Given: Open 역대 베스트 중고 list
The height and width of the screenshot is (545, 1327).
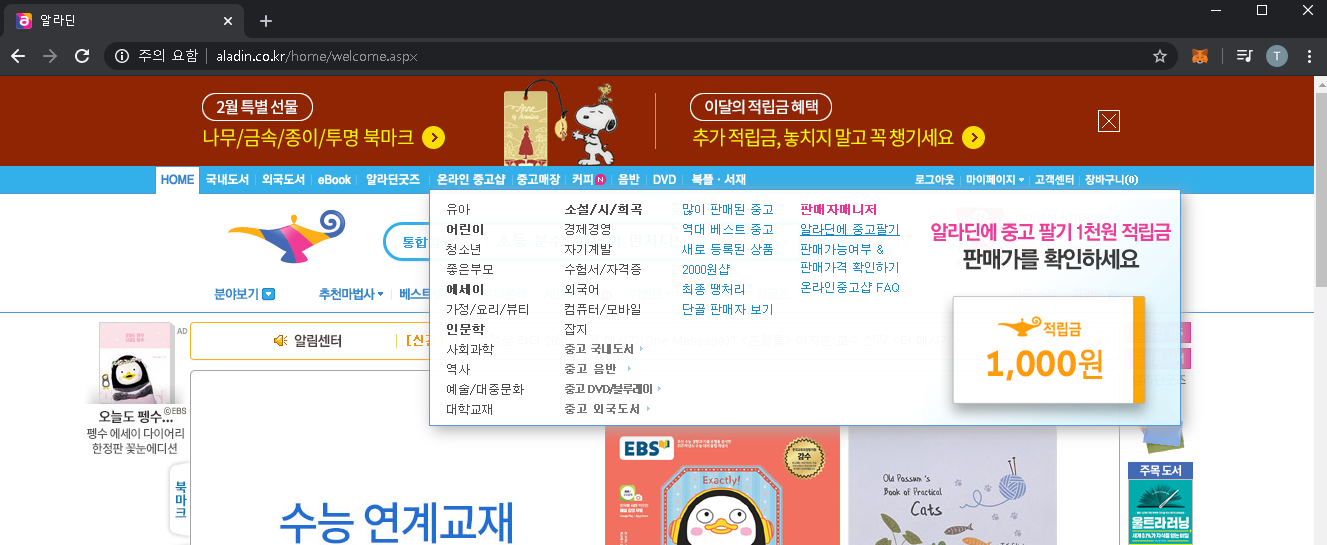Looking at the screenshot, I should click(x=727, y=229).
